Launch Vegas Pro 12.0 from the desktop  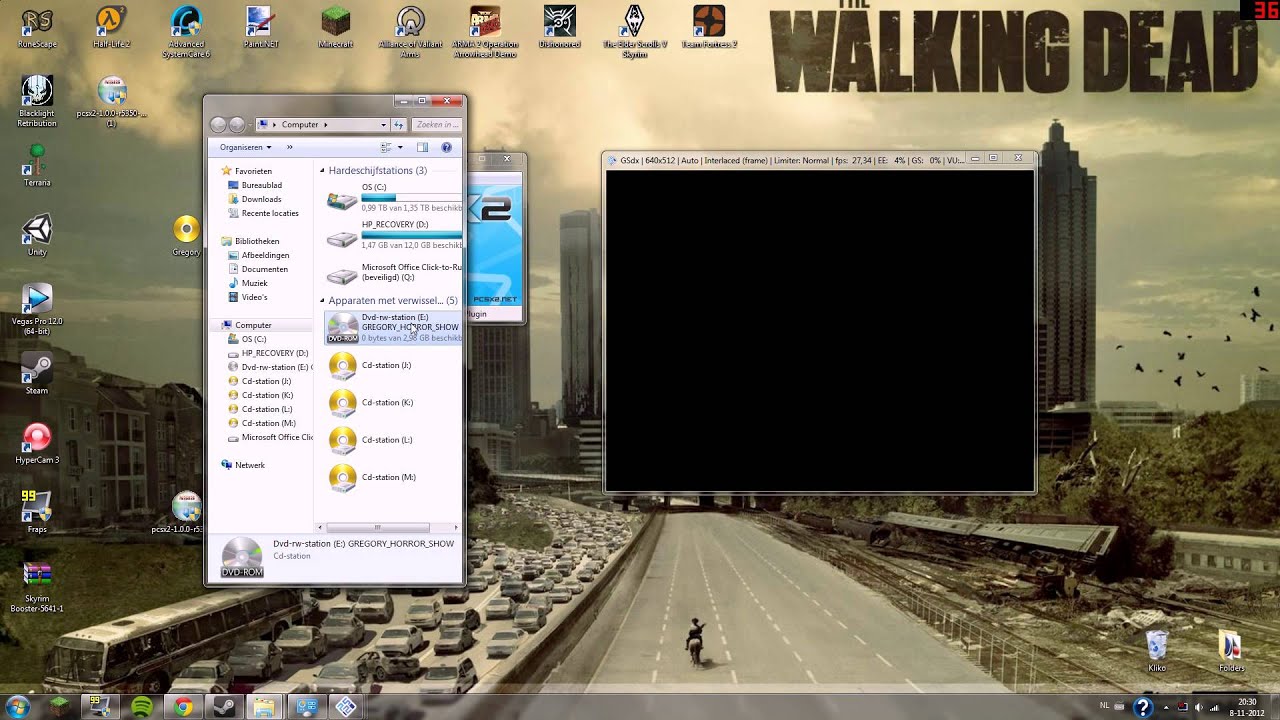37,310
